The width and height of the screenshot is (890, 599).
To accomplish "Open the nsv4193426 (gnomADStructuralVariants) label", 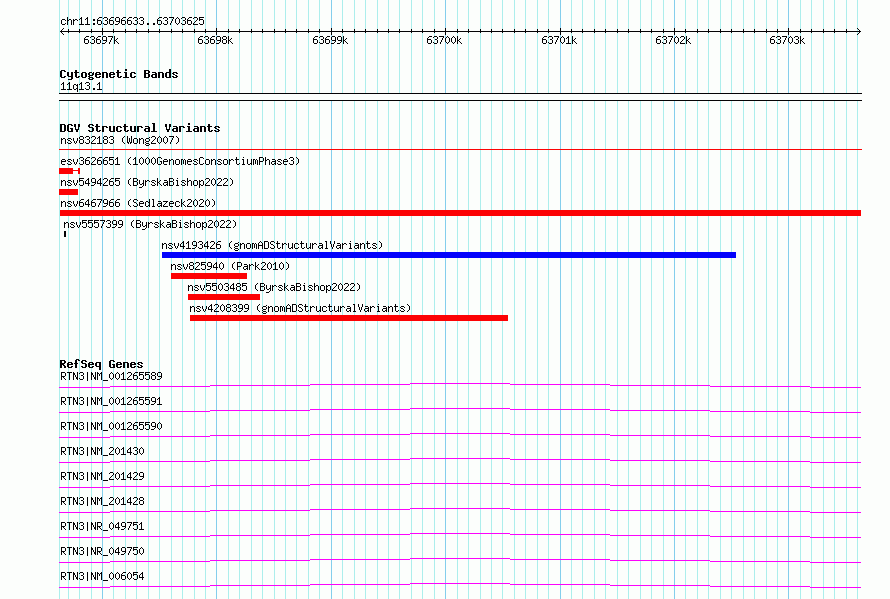I will (272, 245).
